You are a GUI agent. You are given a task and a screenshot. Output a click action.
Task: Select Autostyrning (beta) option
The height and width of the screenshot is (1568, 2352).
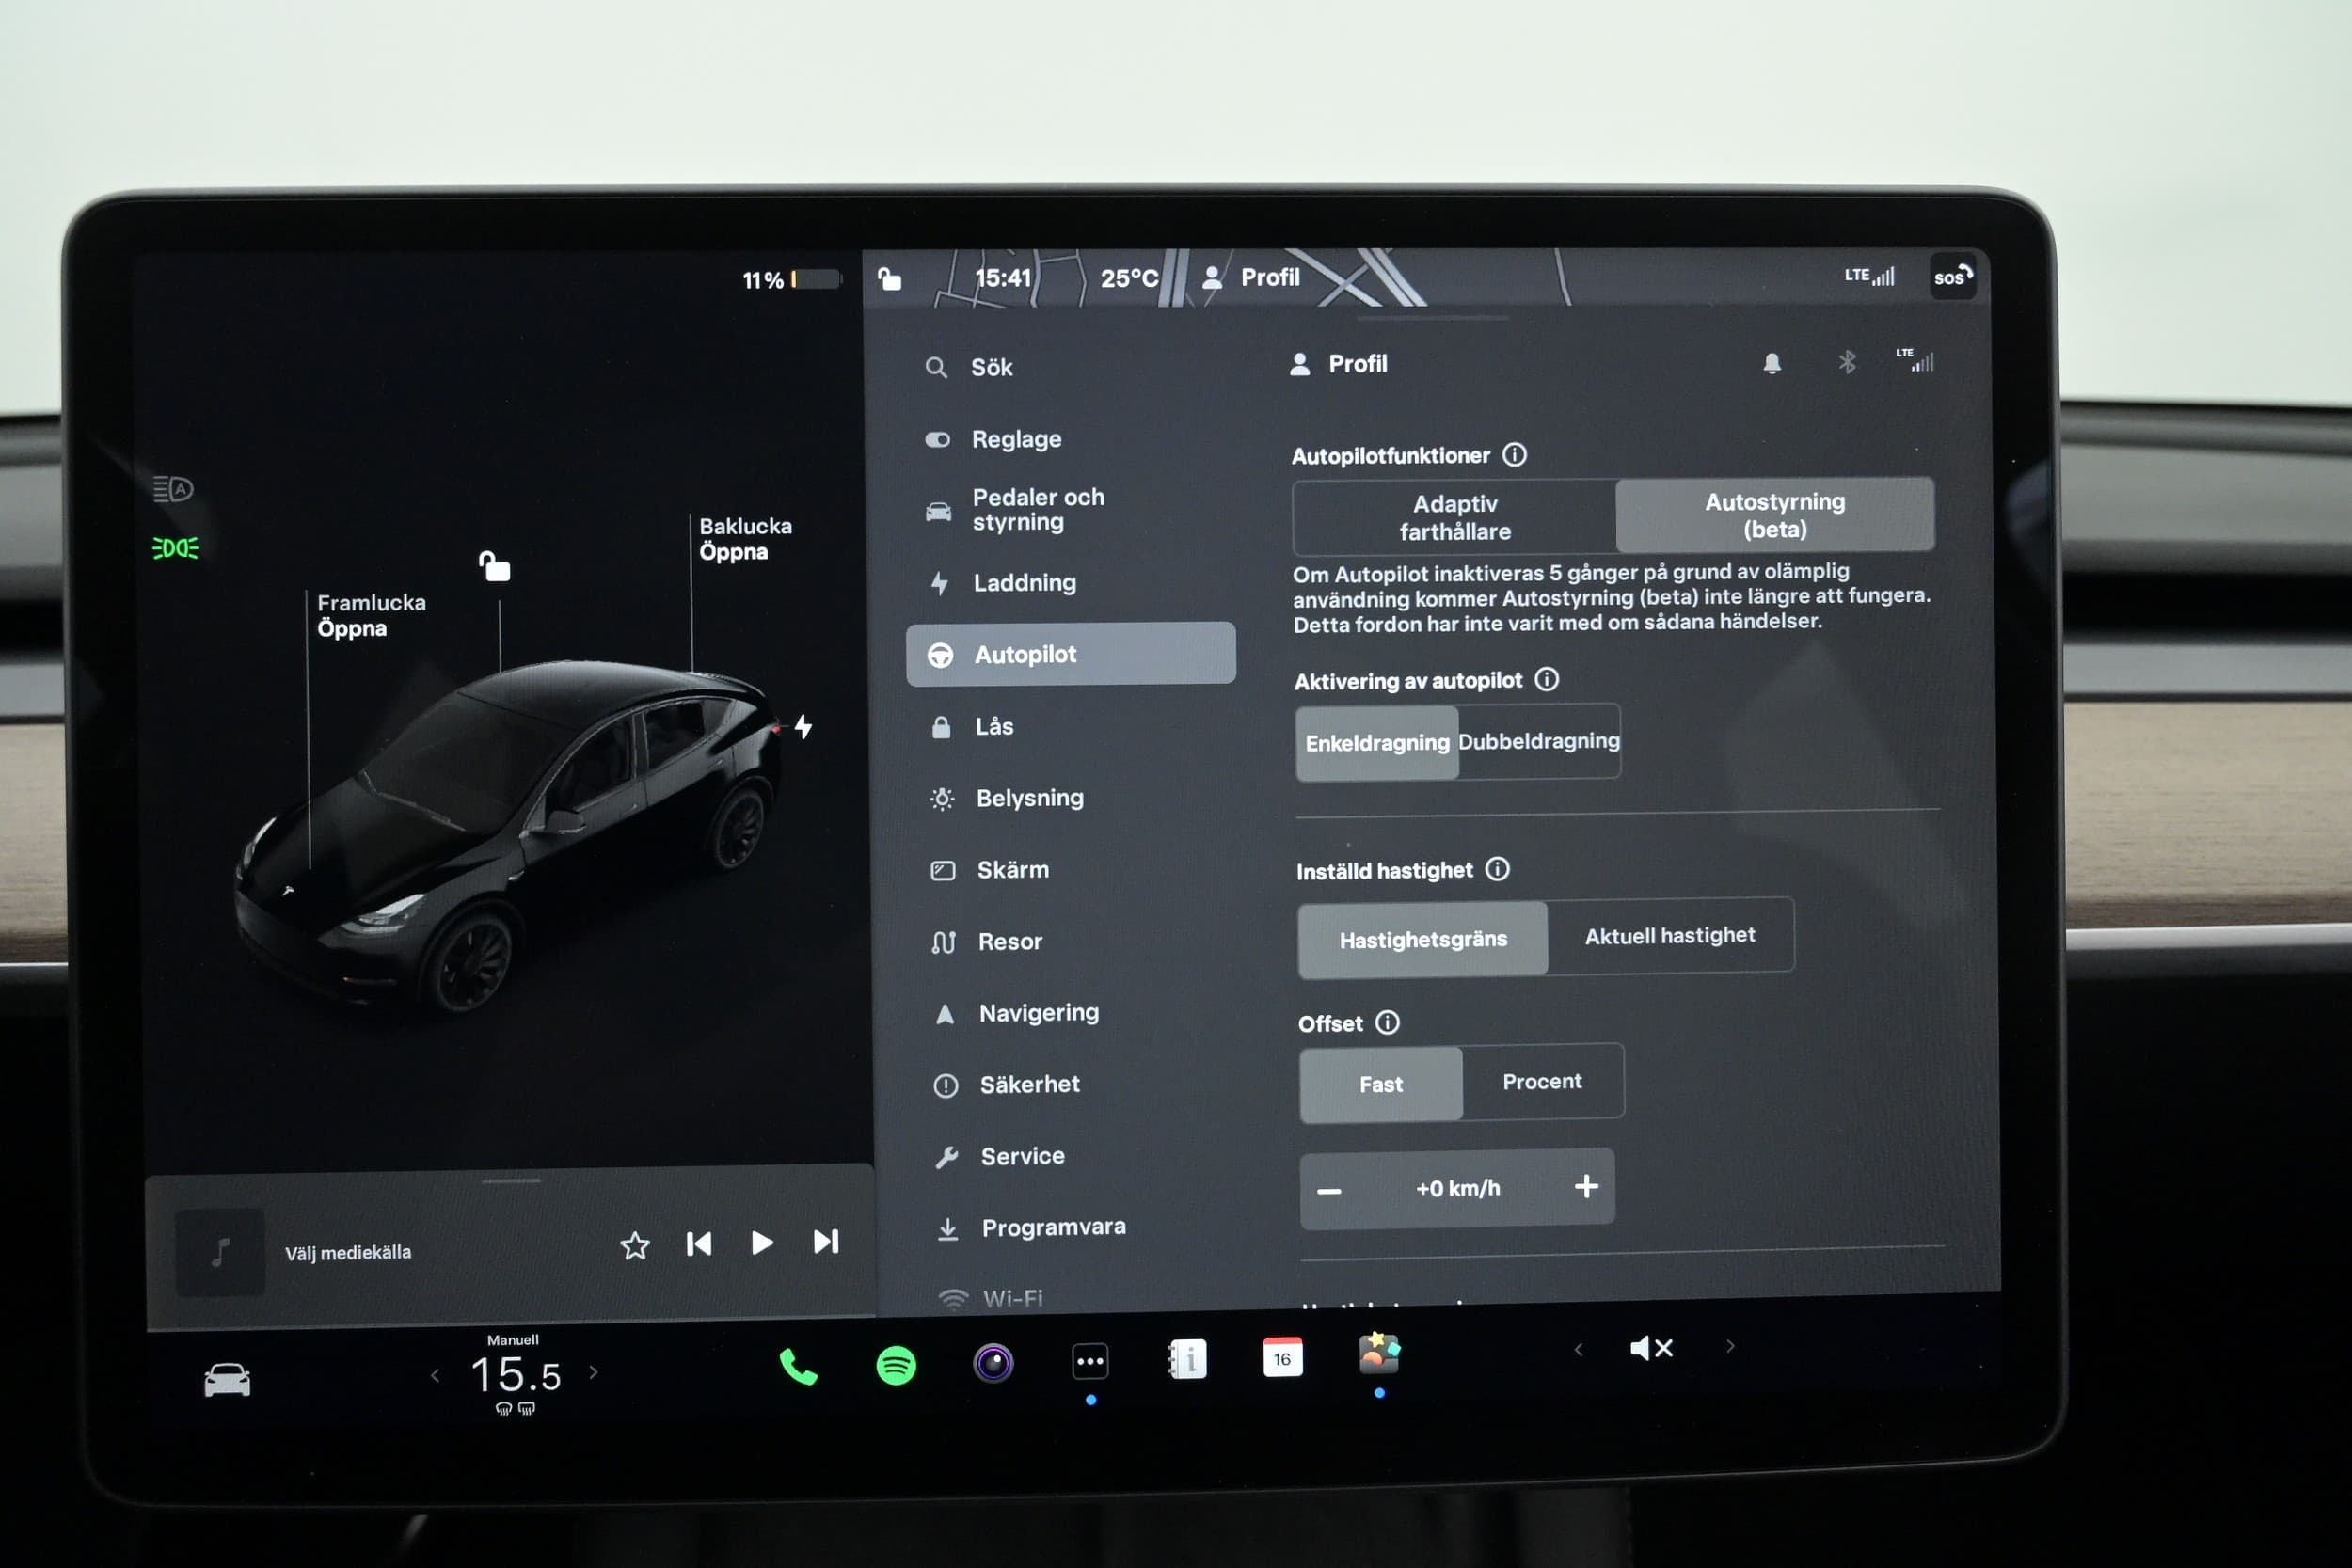(1775, 515)
